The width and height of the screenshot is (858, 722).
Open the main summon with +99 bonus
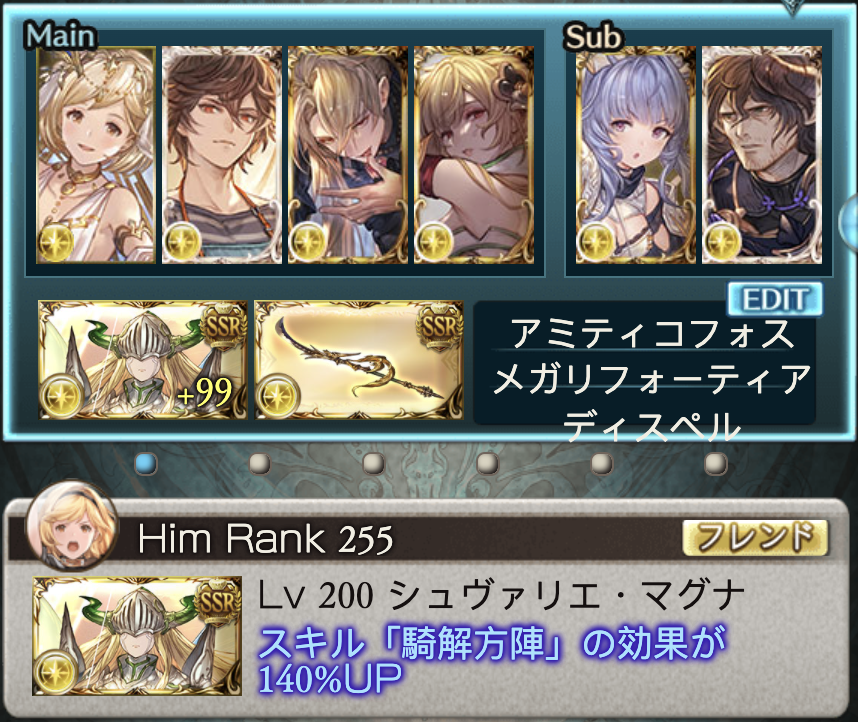pyautogui.click(x=143, y=360)
